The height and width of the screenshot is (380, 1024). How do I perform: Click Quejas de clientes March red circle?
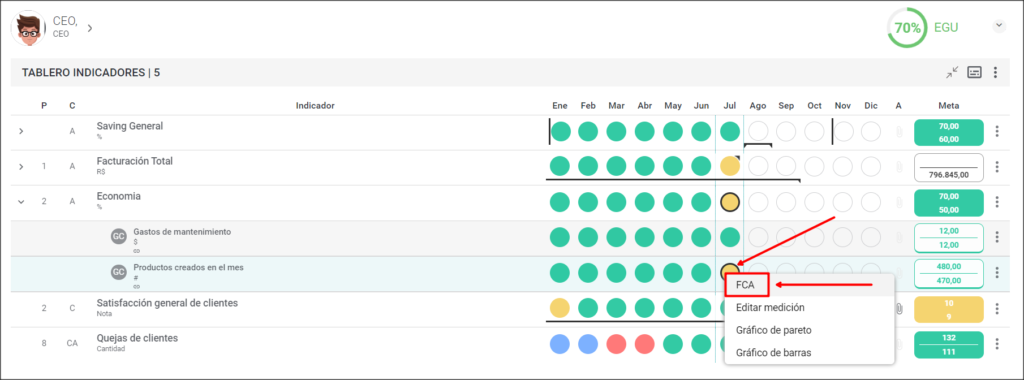[x=616, y=343]
